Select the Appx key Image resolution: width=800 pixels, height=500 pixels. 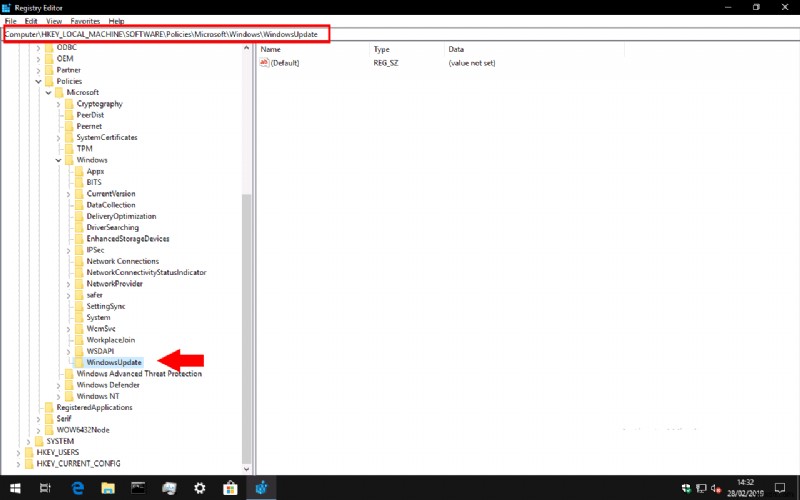(x=95, y=171)
